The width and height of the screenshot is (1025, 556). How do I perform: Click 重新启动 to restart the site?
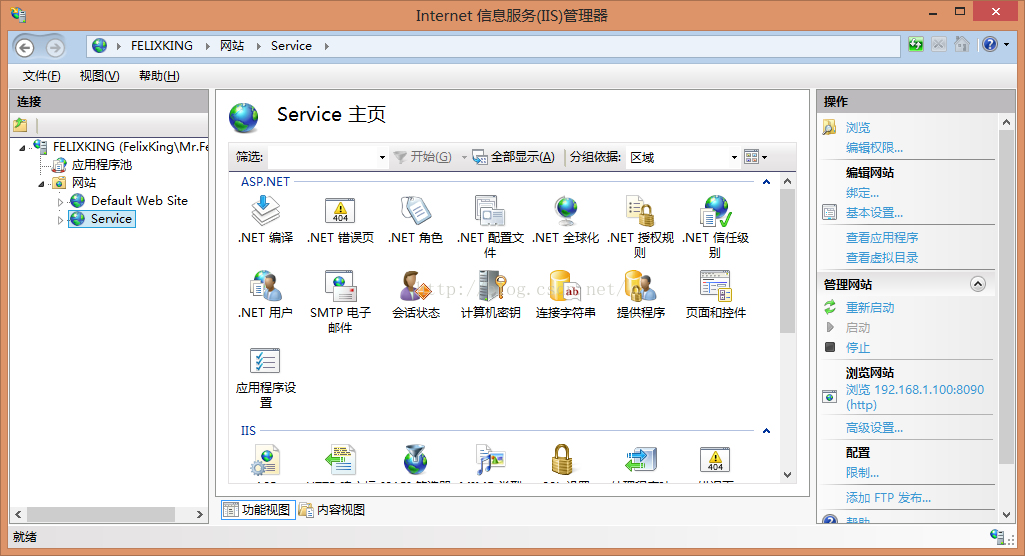pos(869,308)
